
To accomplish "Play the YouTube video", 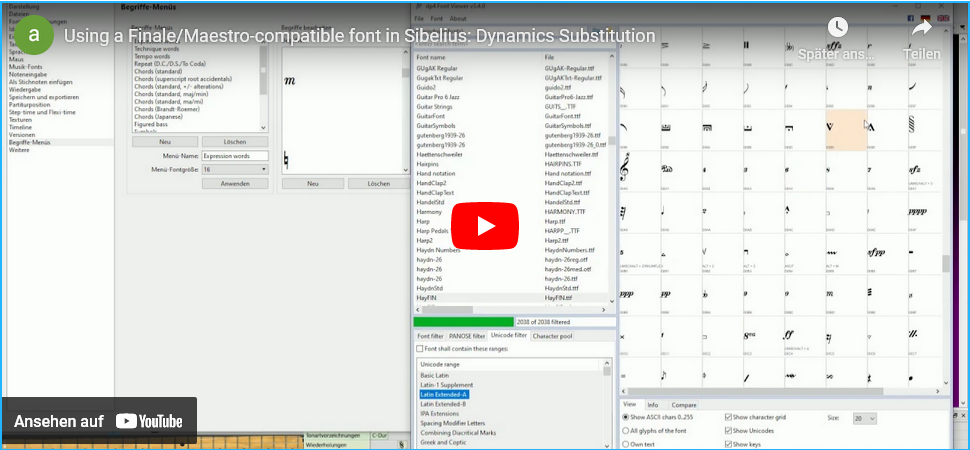I will click(x=485, y=225).
